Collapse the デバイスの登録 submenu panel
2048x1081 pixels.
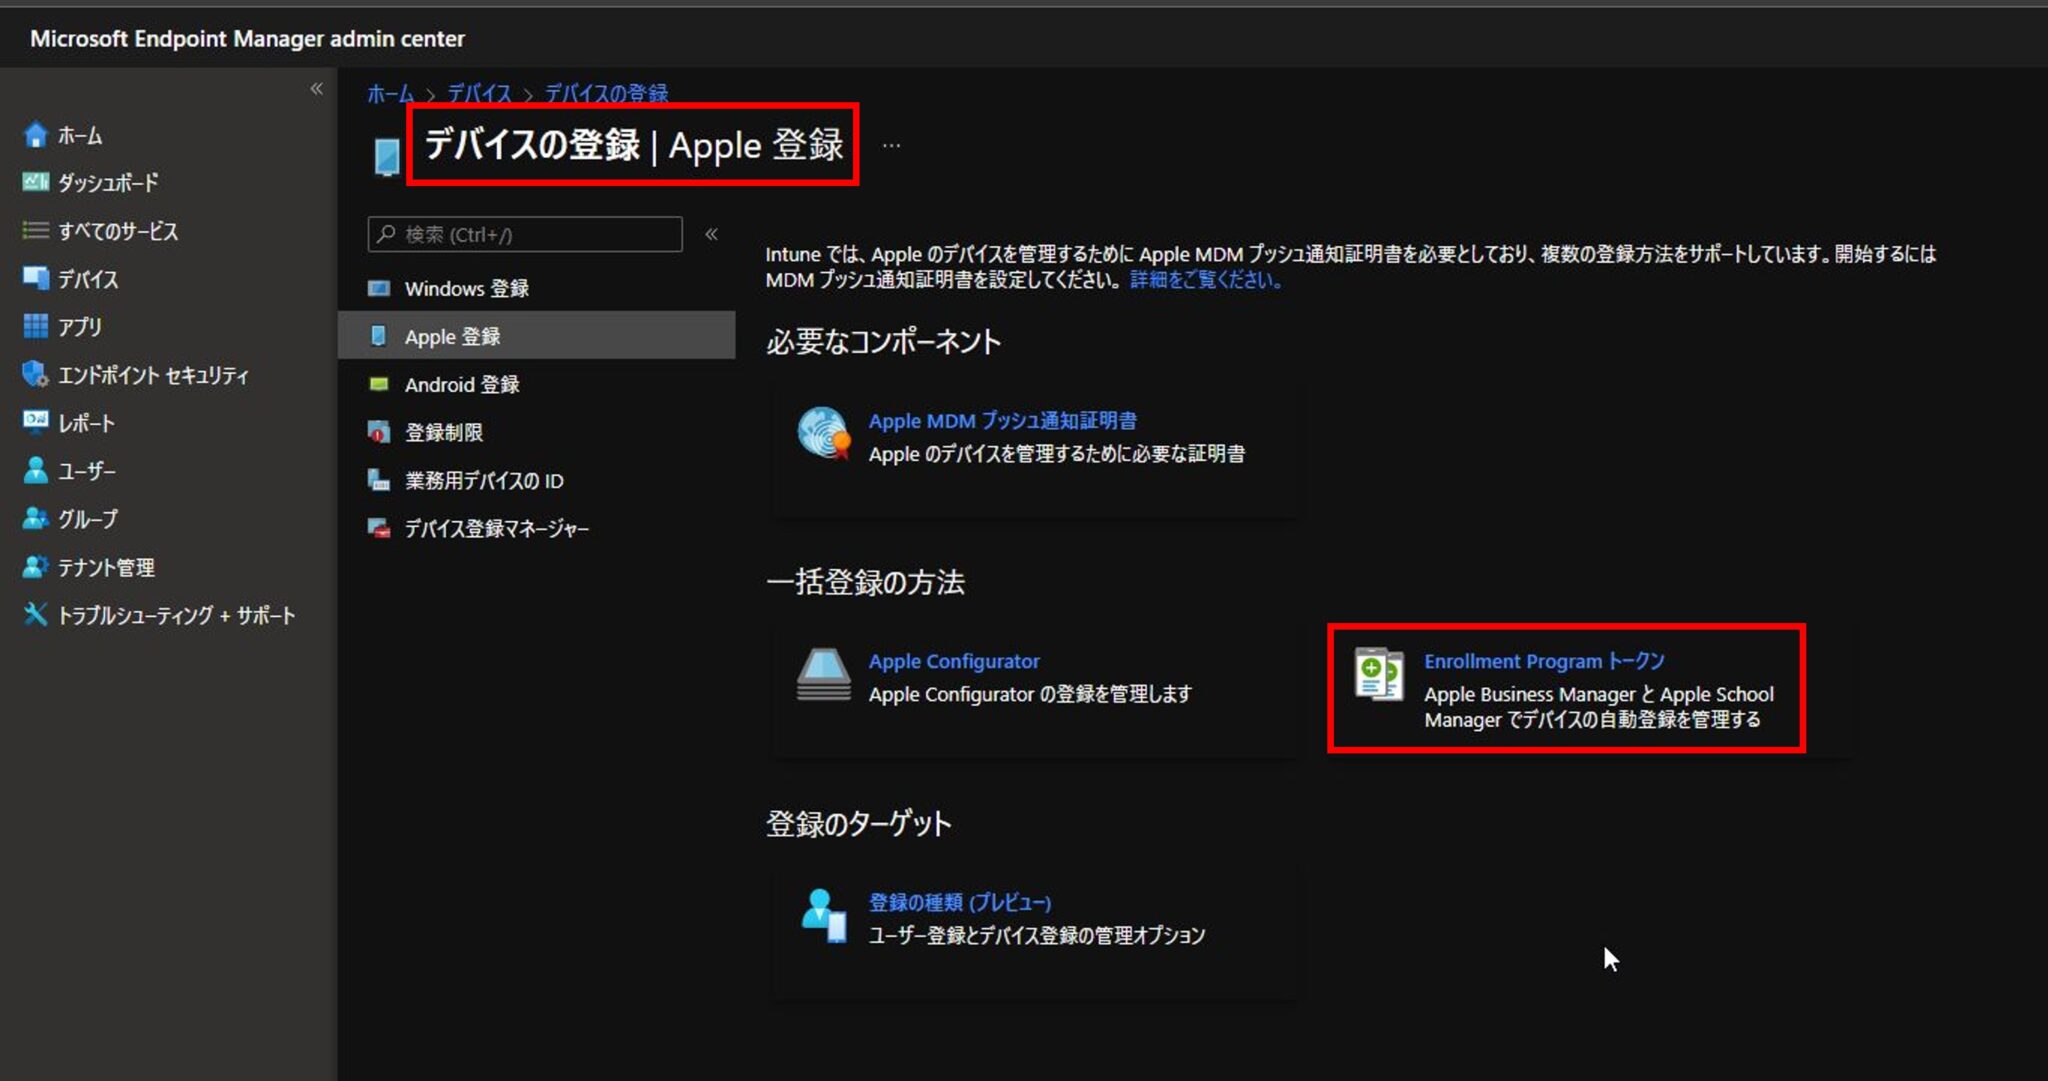(711, 234)
